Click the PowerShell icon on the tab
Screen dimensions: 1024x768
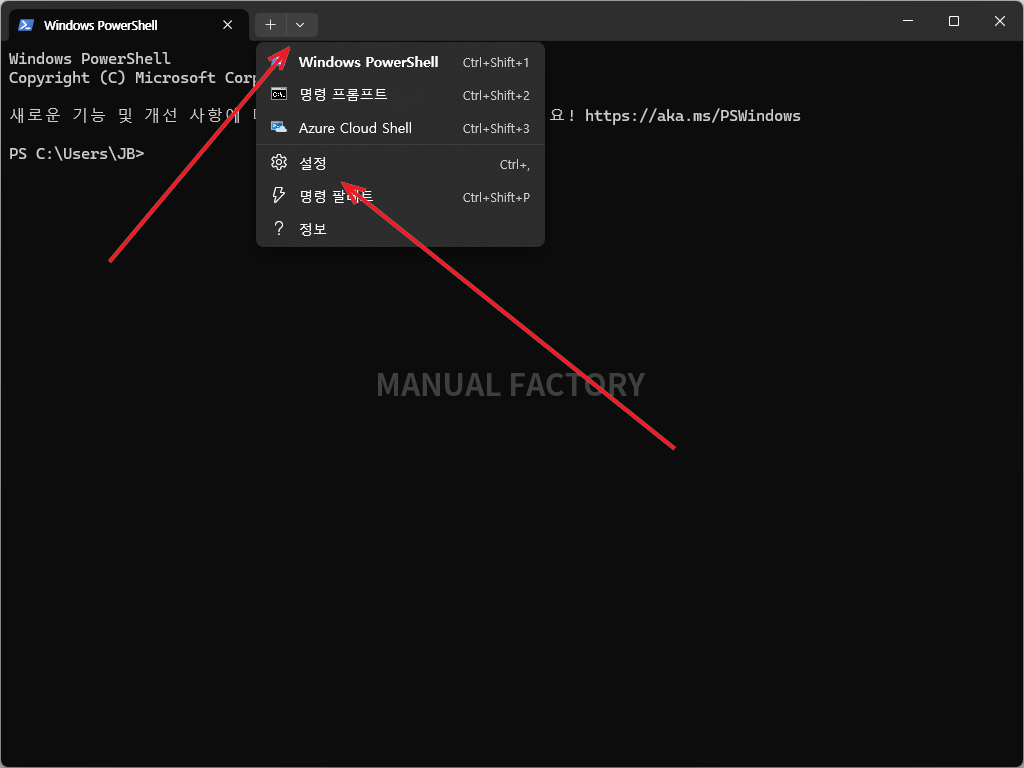pyautogui.click(x=25, y=25)
